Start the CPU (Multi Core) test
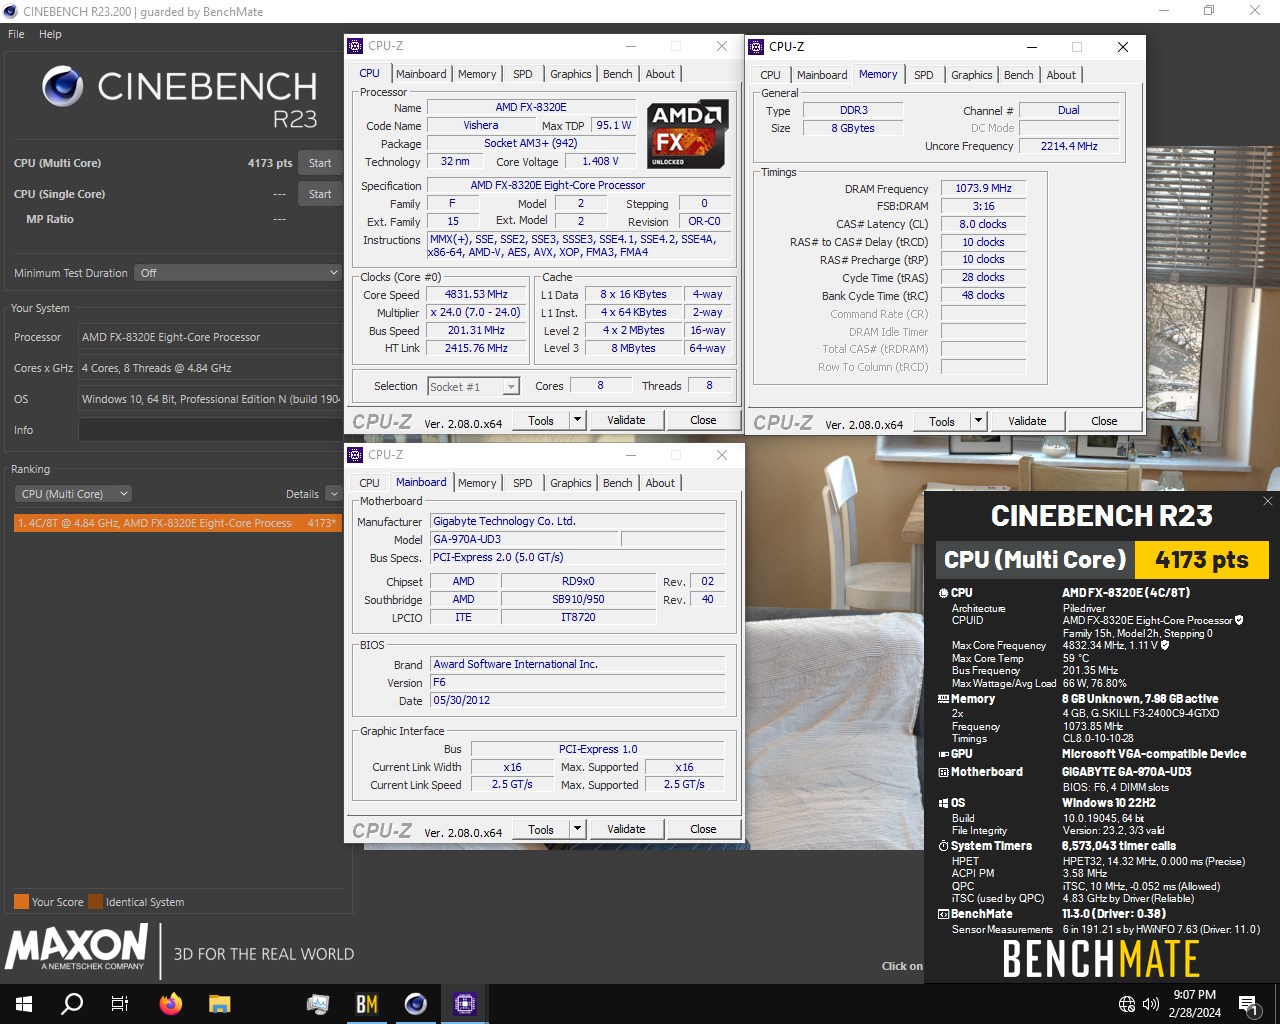 (320, 163)
